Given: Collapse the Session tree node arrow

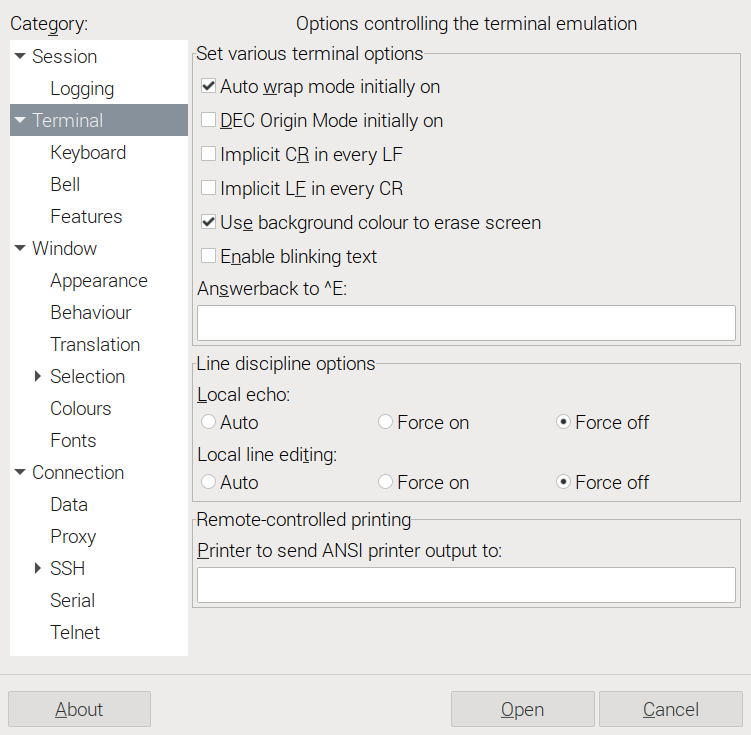Looking at the screenshot, I should tap(20, 57).
